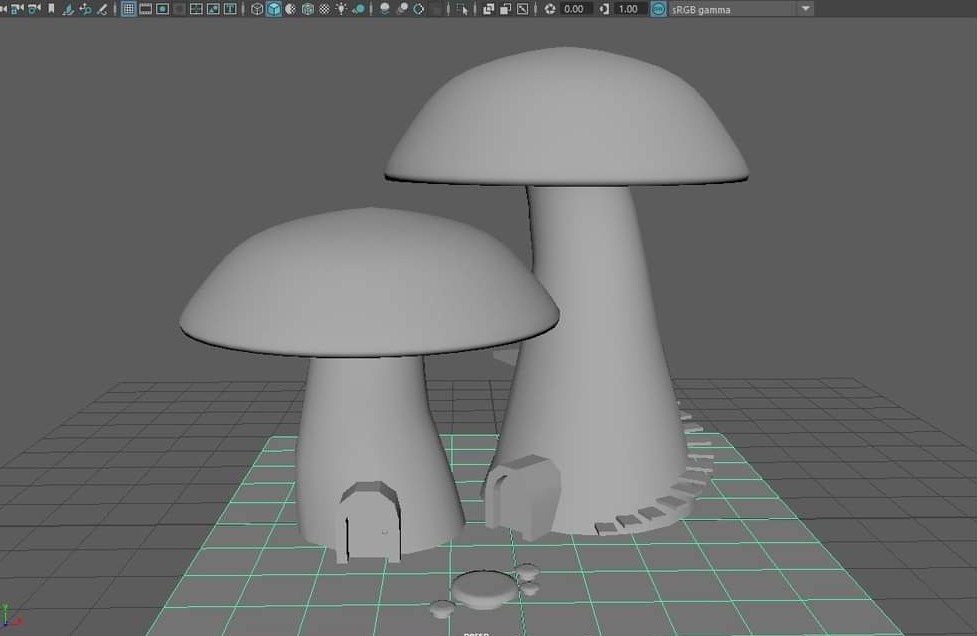The width and height of the screenshot is (977, 636).
Task: Click the Isolate Select icon
Action: [x=462, y=9]
